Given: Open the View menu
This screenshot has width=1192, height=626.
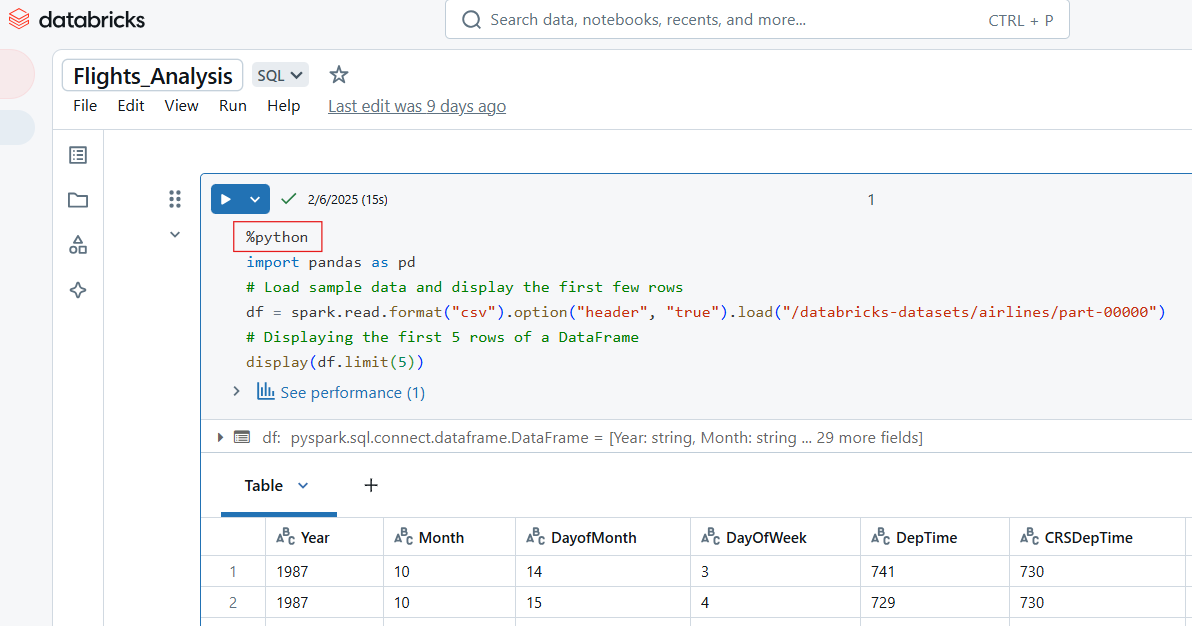Looking at the screenshot, I should click(x=181, y=106).
